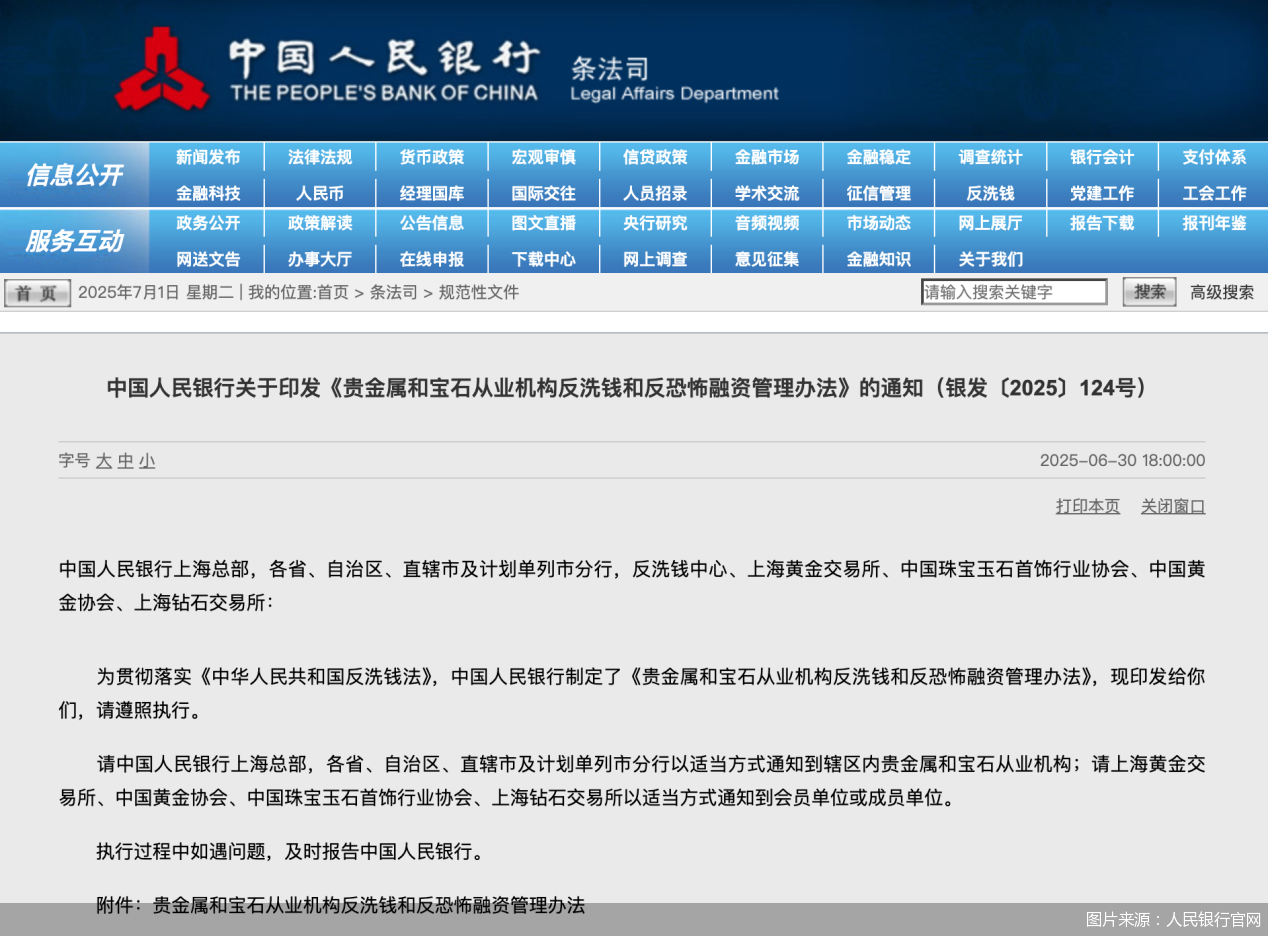Image resolution: width=1268 pixels, height=936 pixels.
Task: Go to 图文直播 section
Action: coord(544,223)
